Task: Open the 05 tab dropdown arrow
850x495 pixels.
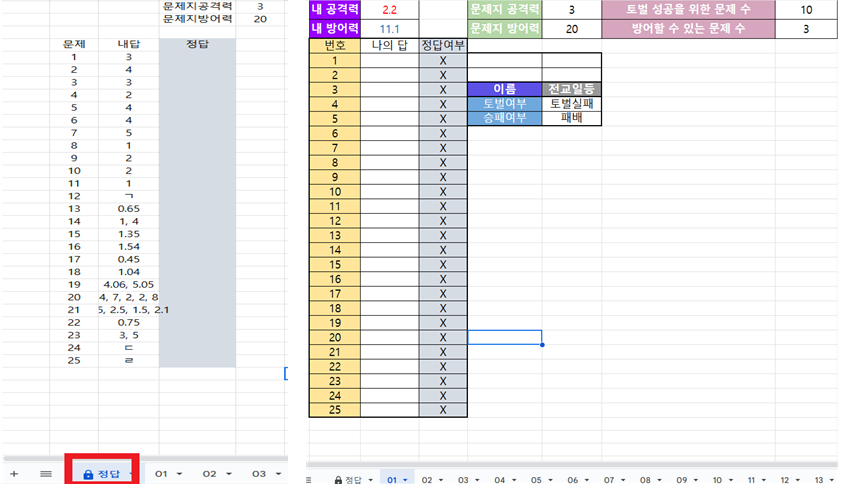Action: (x=550, y=480)
